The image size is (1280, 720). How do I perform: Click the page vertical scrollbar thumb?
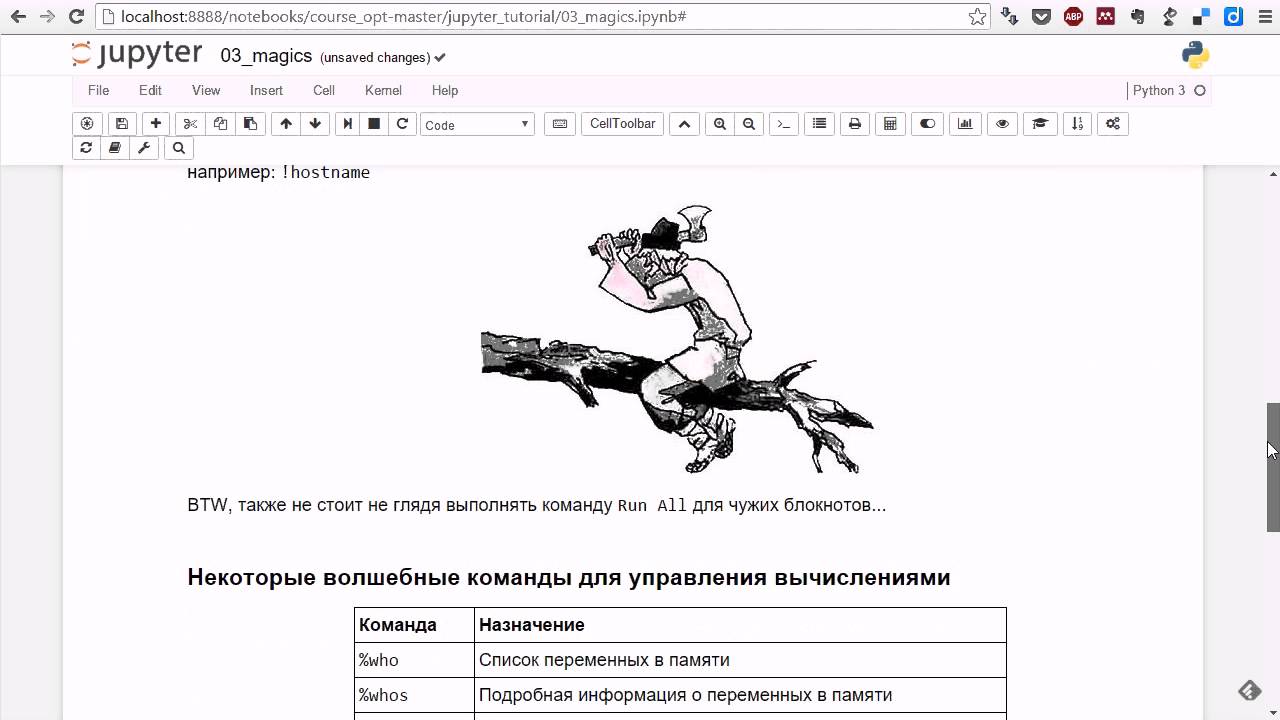click(1273, 467)
